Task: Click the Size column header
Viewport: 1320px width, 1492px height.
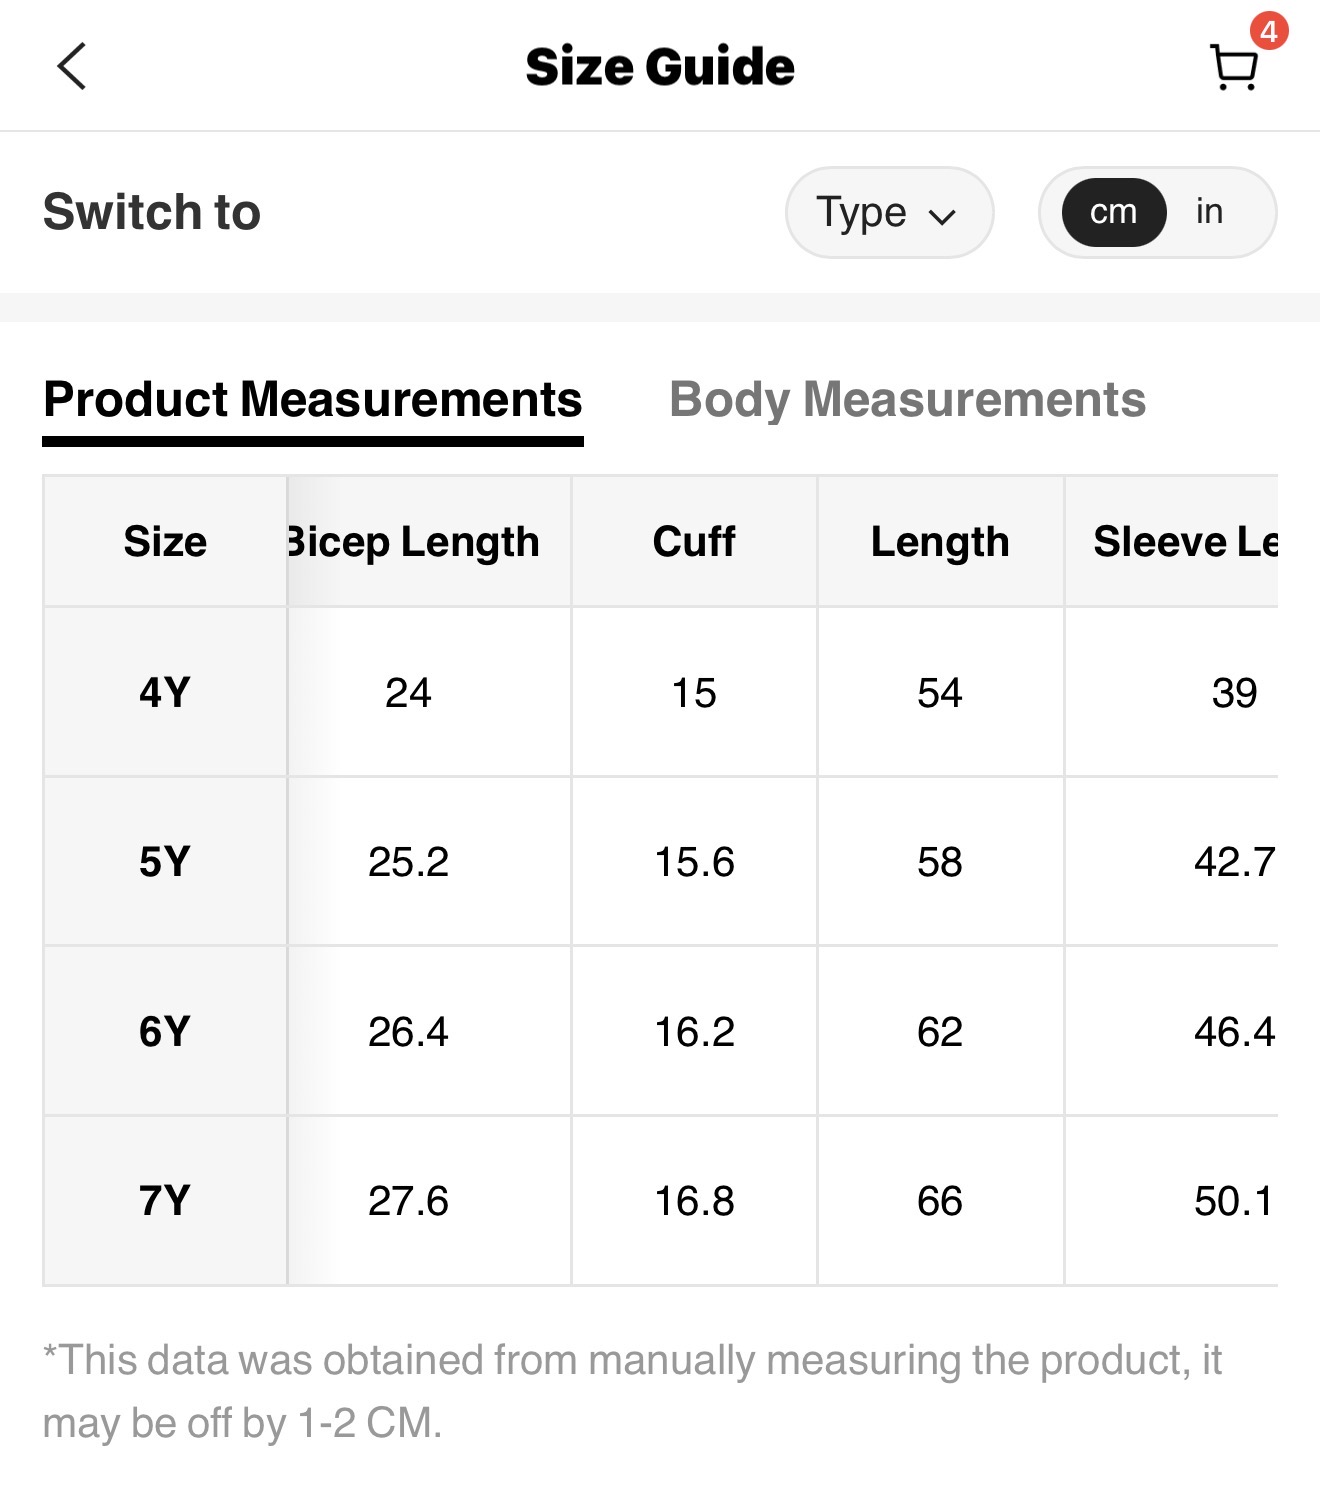Action: pos(165,541)
